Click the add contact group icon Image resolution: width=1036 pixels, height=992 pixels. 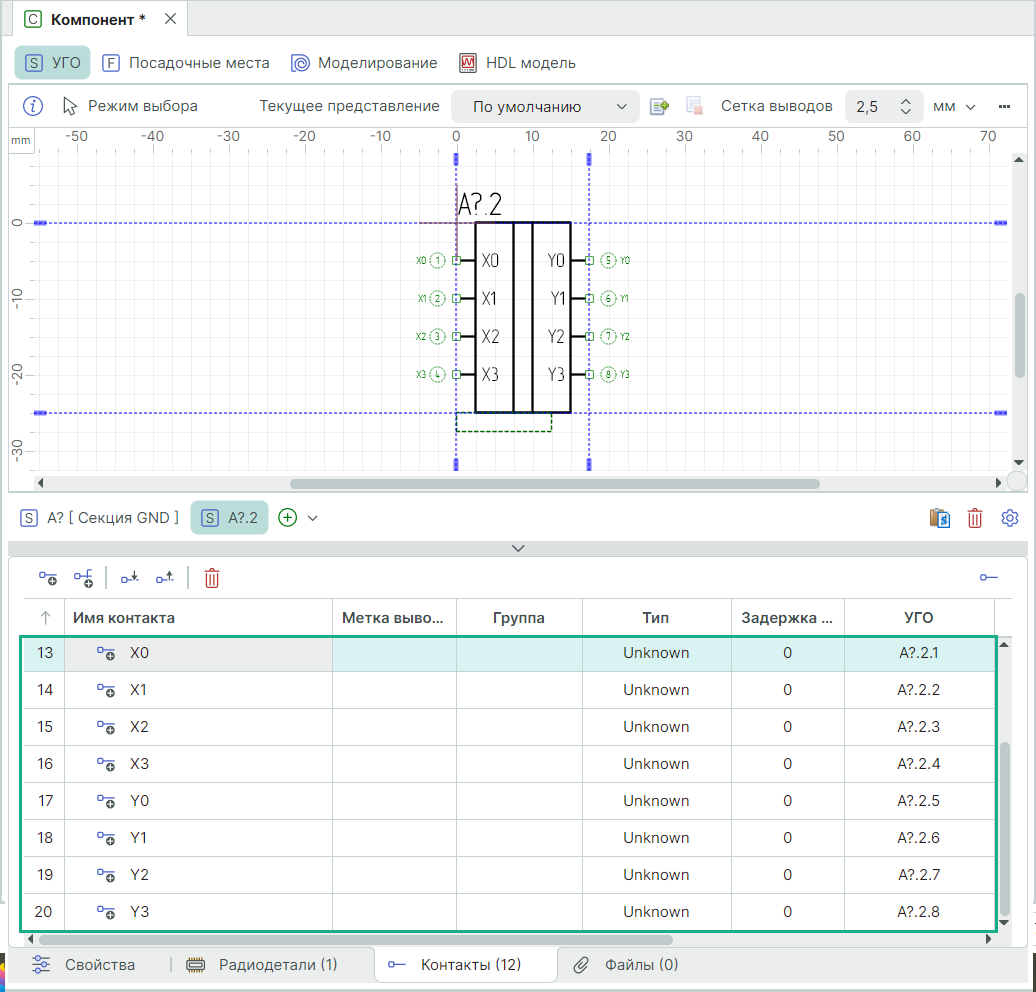(x=83, y=577)
